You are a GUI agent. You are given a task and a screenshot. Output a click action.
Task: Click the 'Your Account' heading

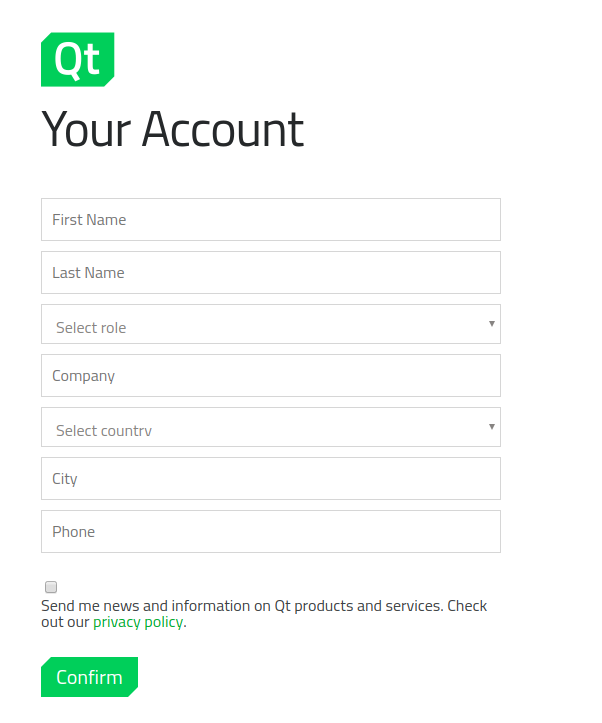(172, 130)
